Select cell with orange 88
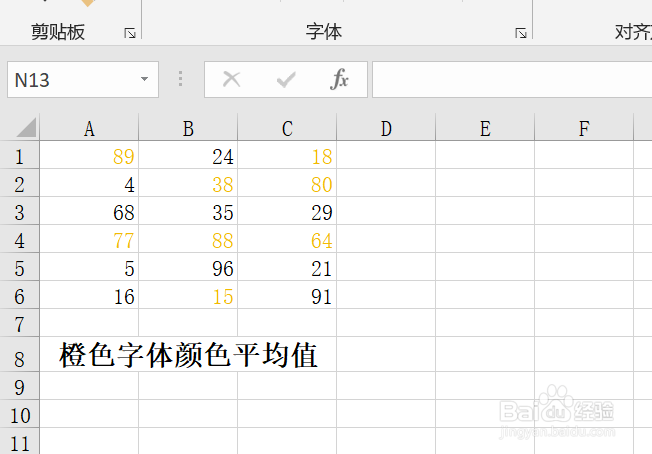 point(188,239)
